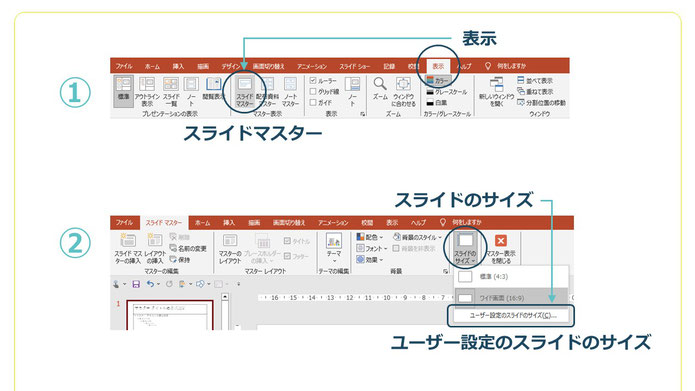Click 並べて表示 arrange all
Screen dimensions: 695x391
pos(535,81)
